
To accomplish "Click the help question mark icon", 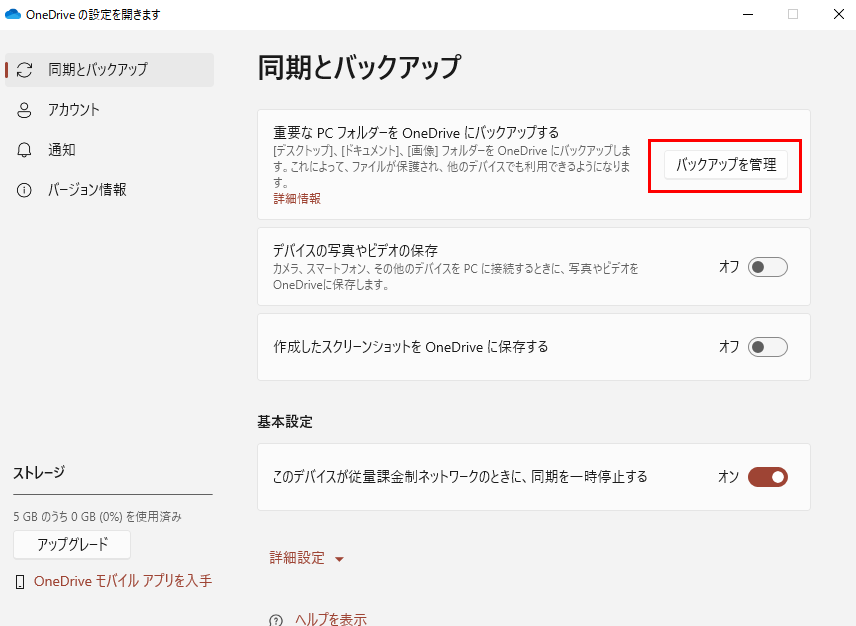I will [276, 620].
